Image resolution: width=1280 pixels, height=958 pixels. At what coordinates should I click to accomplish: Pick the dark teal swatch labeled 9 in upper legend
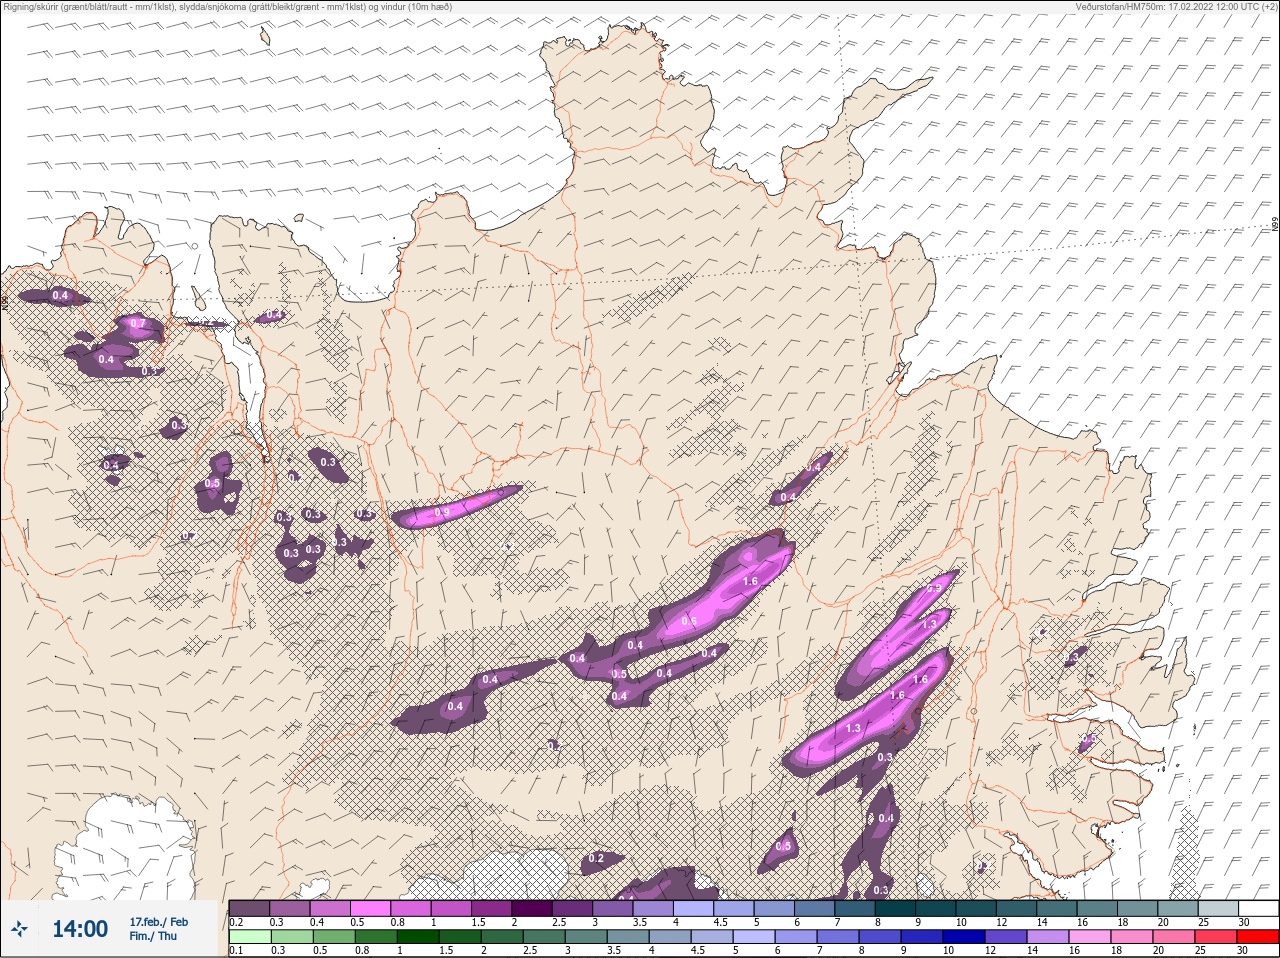click(x=936, y=908)
